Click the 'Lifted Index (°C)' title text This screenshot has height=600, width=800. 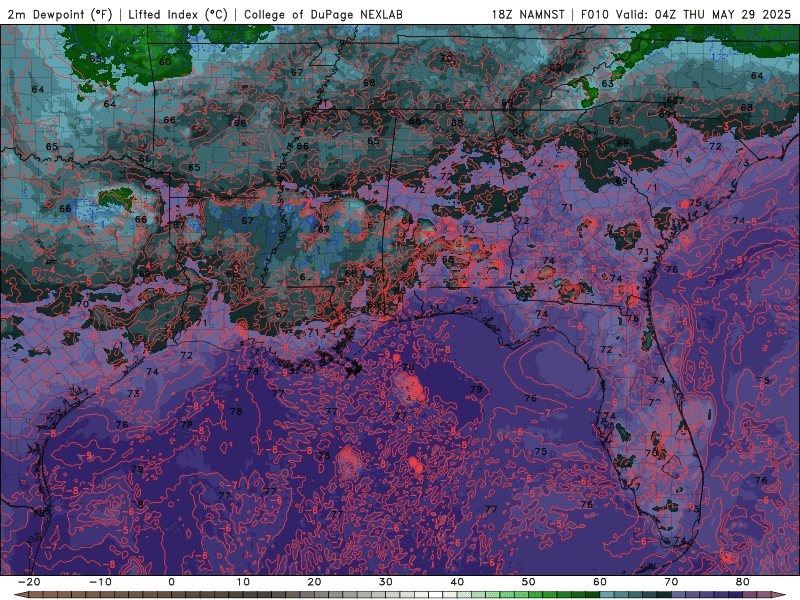[178, 14]
